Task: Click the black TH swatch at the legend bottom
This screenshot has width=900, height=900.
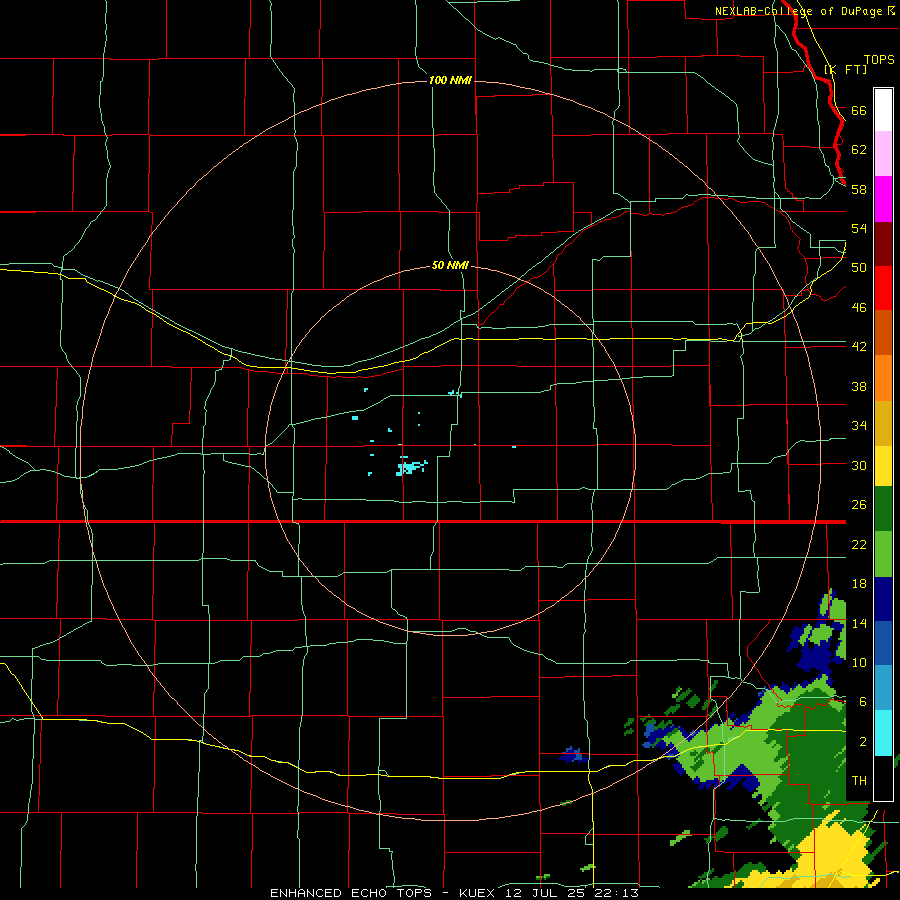Action: coord(883,778)
